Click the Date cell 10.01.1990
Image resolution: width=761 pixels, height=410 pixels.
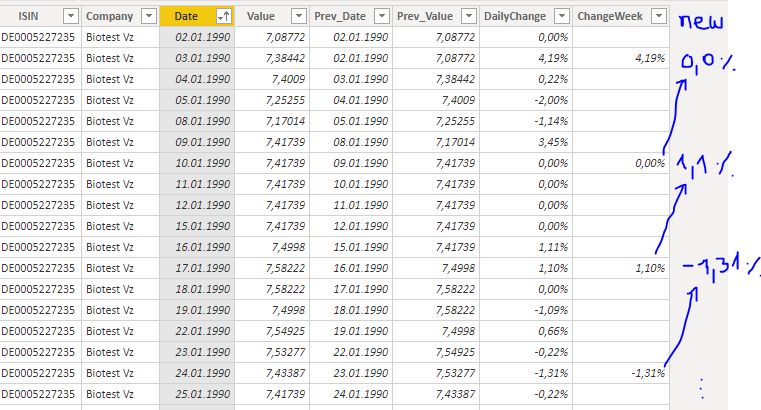click(x=197, y=163)
